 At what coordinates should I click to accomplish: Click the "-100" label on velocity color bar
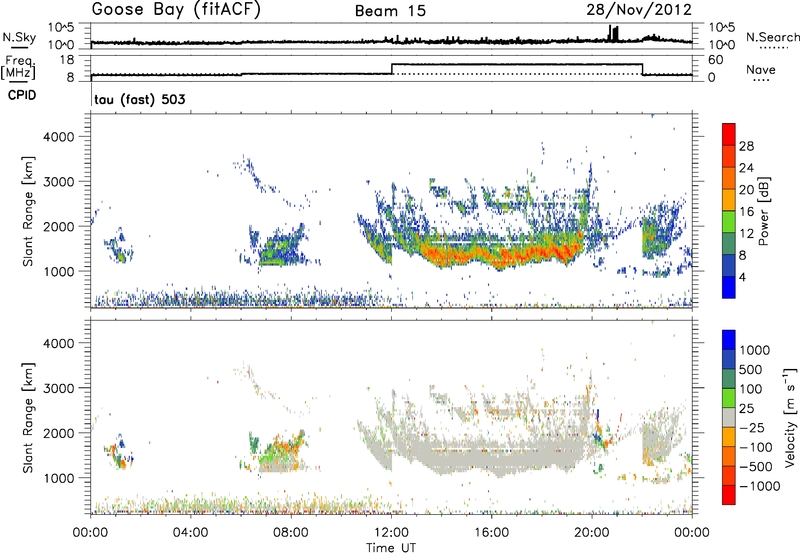[756, 447]
